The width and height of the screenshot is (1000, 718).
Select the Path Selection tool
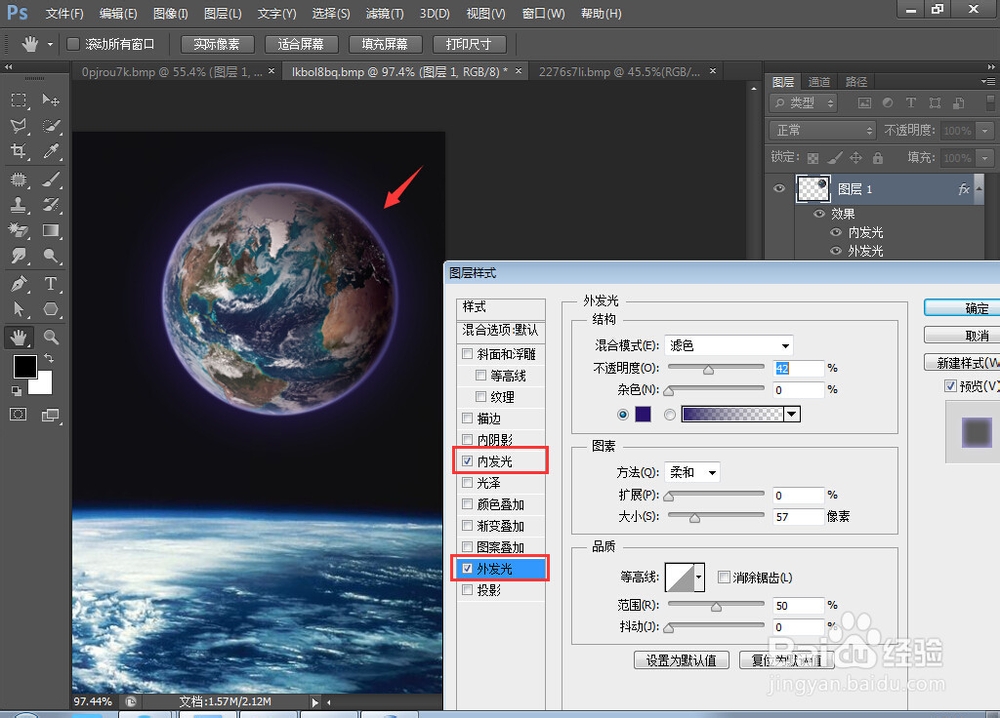(x=18, y=309)
